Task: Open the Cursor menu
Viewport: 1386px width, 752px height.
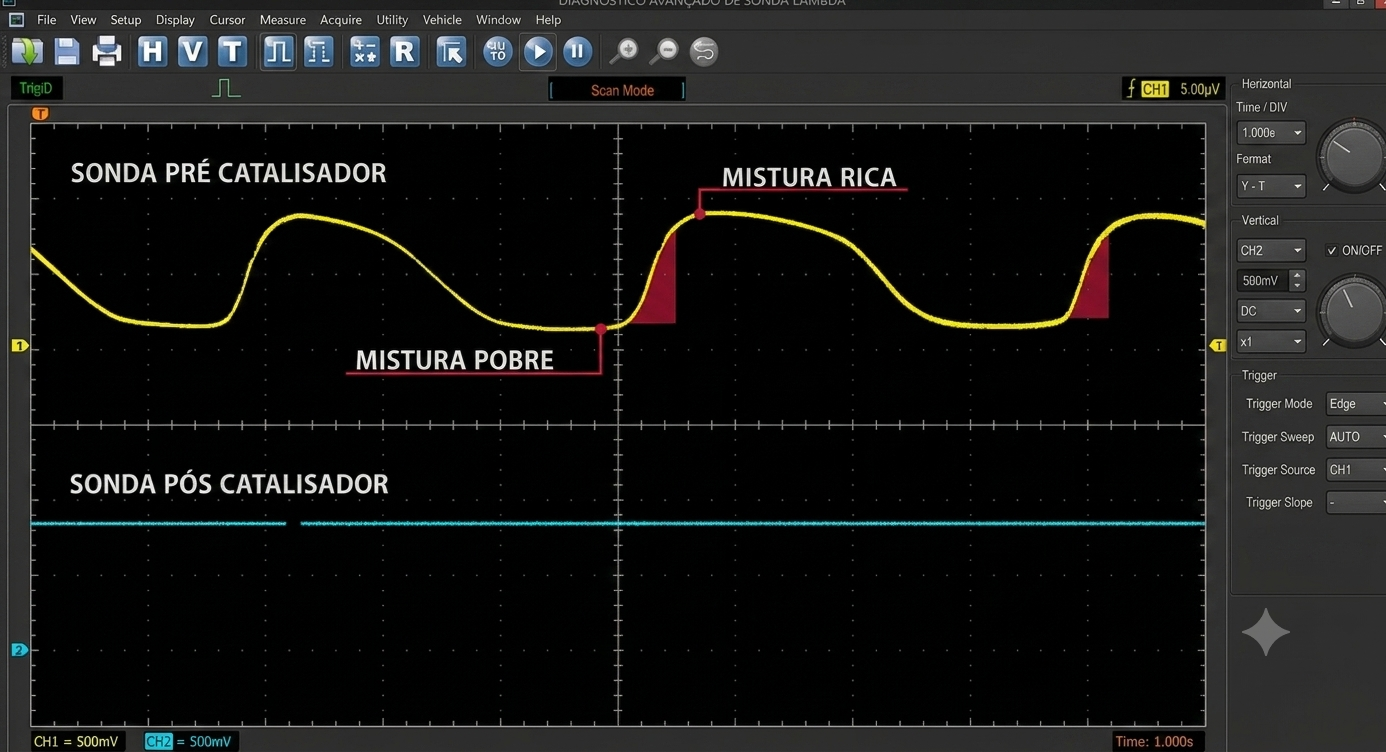Action: click(227, 19)
